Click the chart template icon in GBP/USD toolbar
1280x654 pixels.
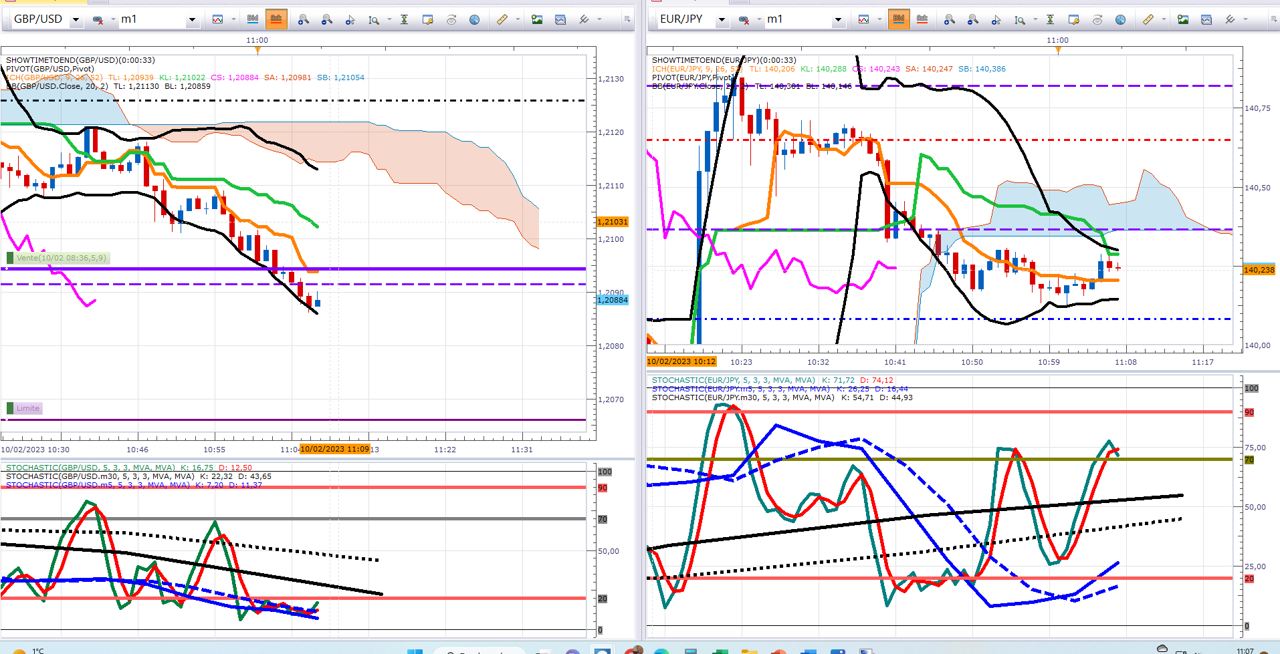coord(561,19)
